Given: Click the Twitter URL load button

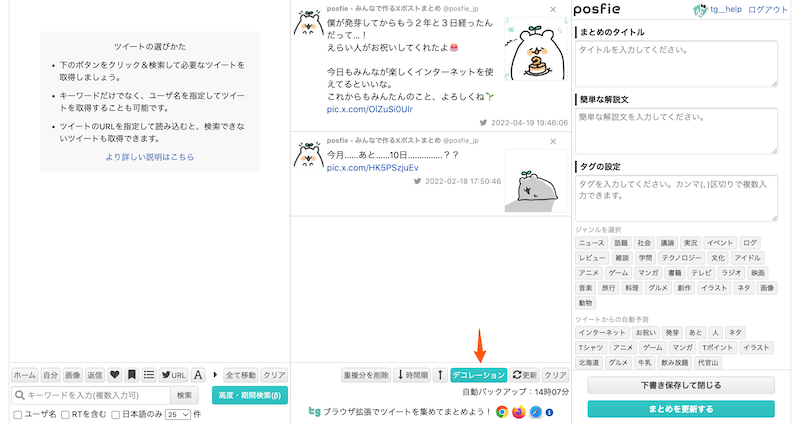Looking at the screenshot, I should [174, 375].
